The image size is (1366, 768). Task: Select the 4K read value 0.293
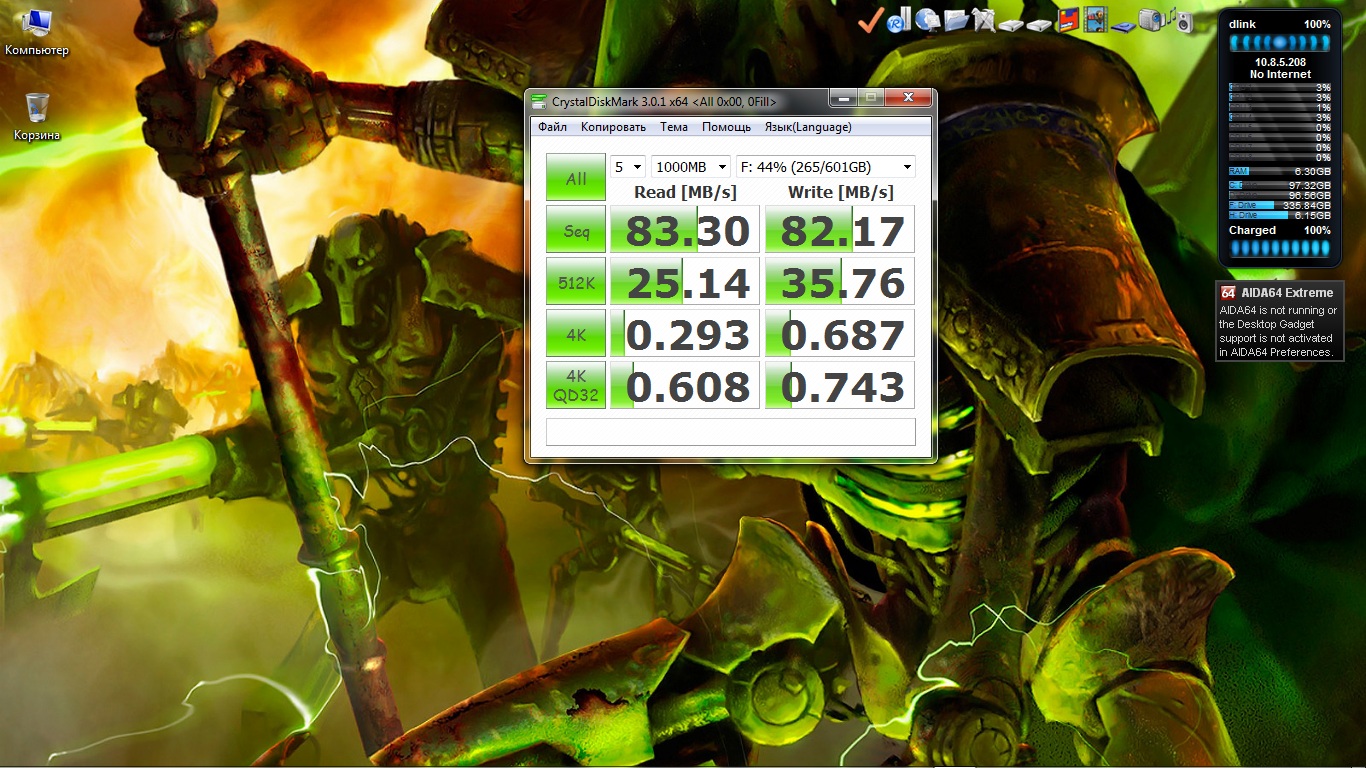(x=685, y=333)
